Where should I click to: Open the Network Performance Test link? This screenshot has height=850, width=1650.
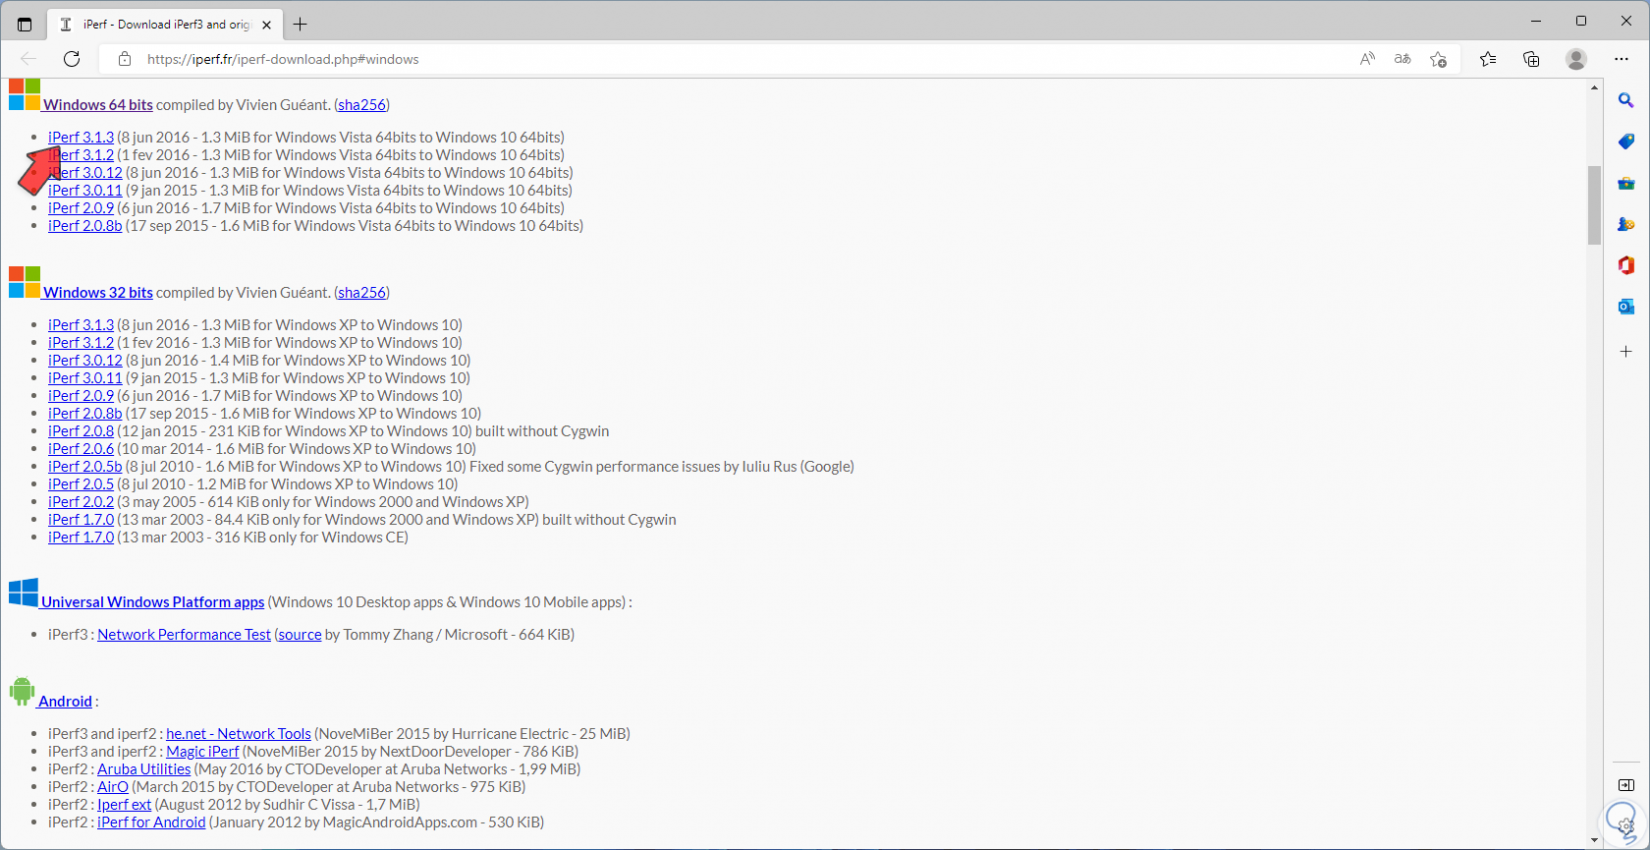pos(184,634)
